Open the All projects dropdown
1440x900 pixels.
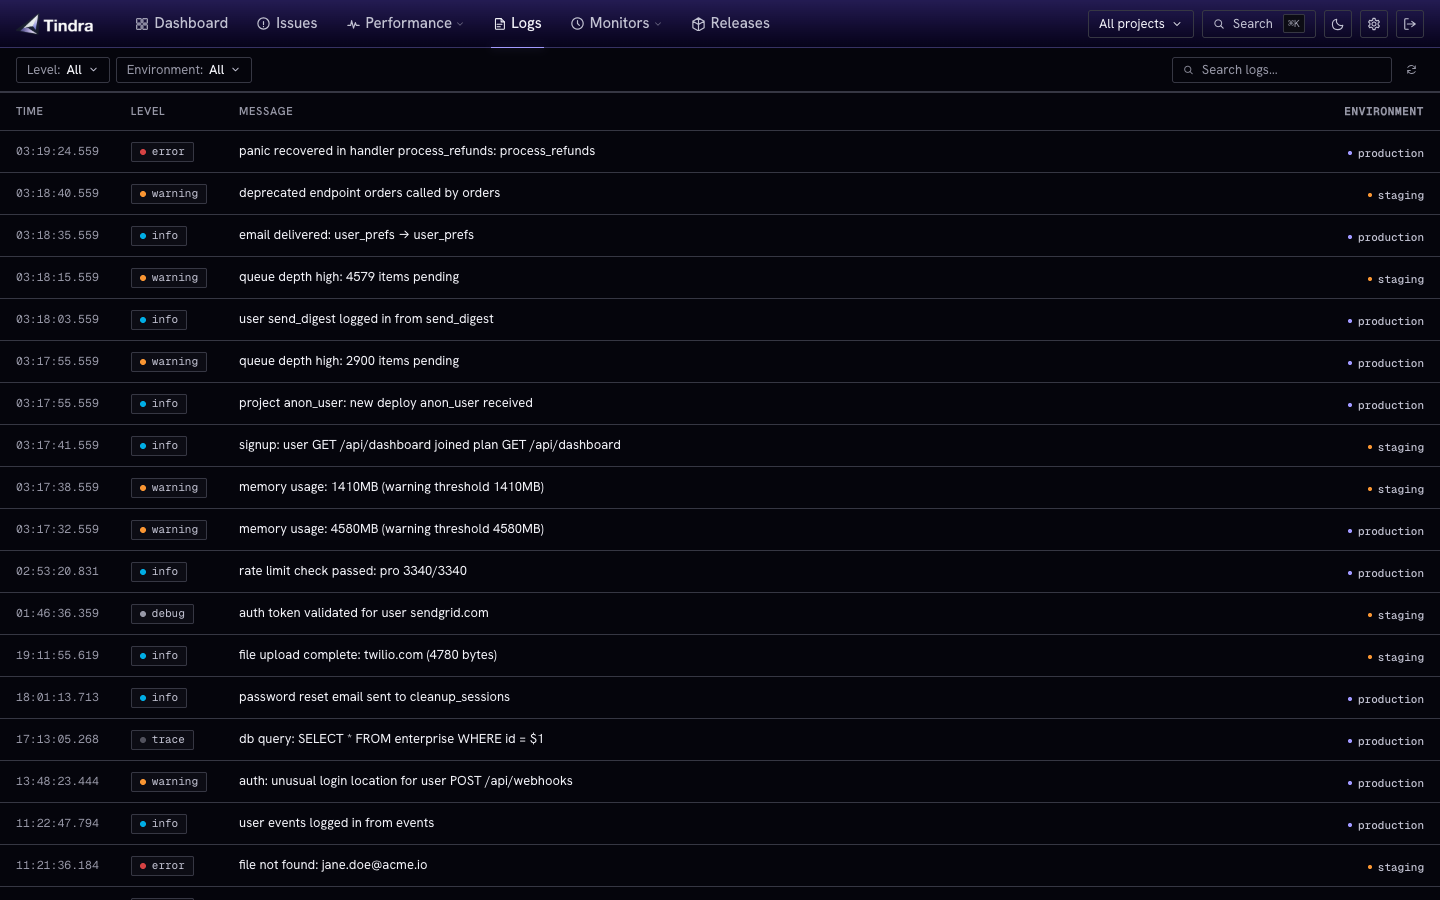(1140, 24)
